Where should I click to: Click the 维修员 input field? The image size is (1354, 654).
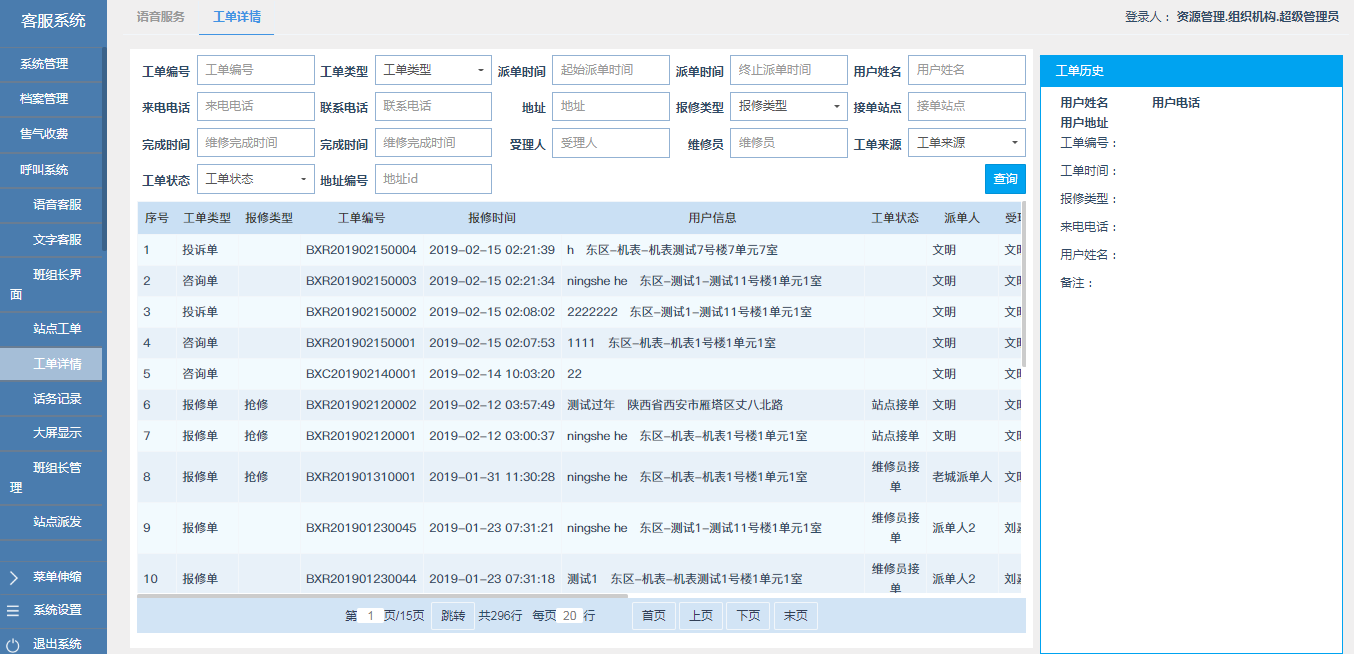(788, 143)
